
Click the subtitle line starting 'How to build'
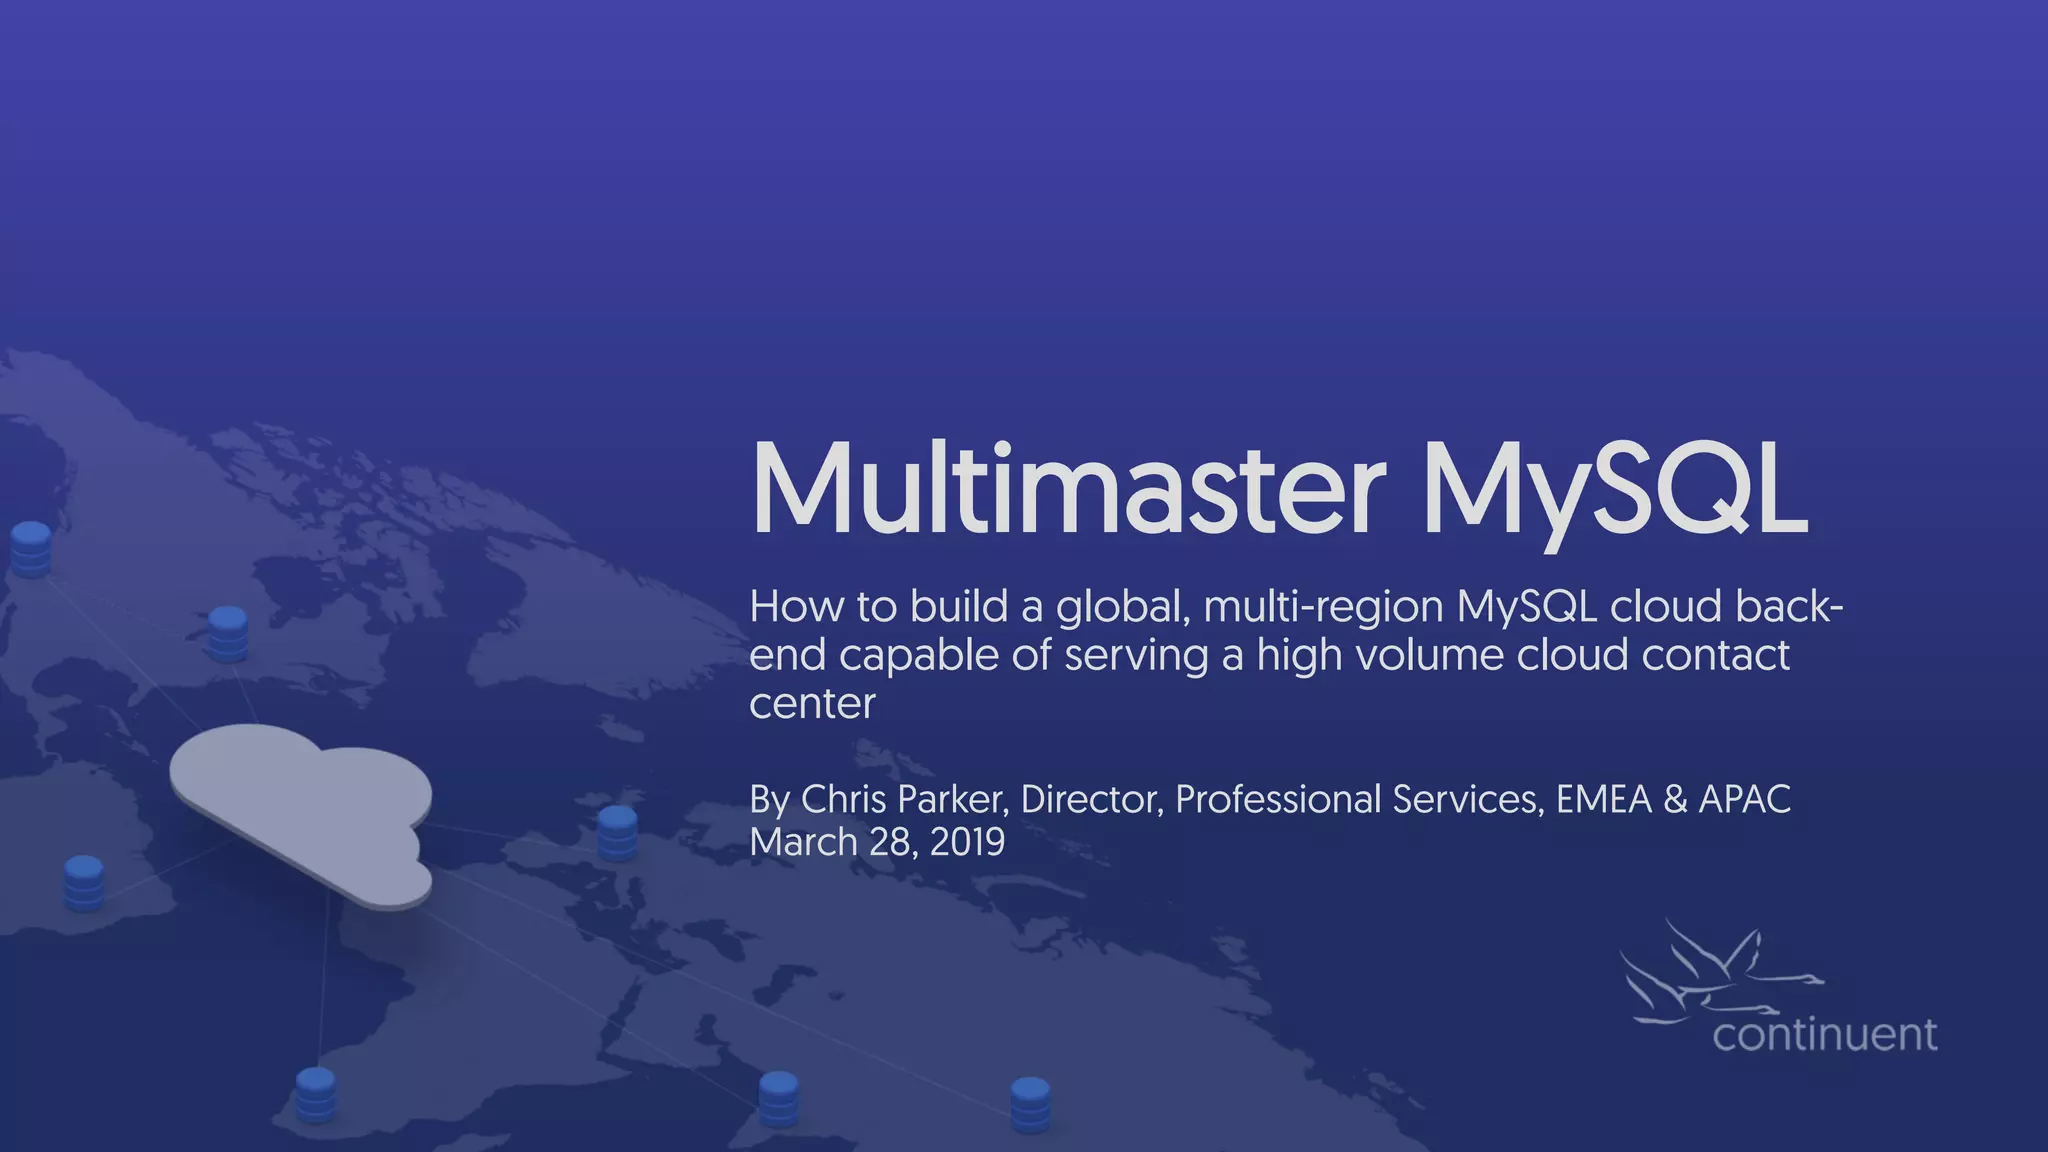click(1295, 607)
